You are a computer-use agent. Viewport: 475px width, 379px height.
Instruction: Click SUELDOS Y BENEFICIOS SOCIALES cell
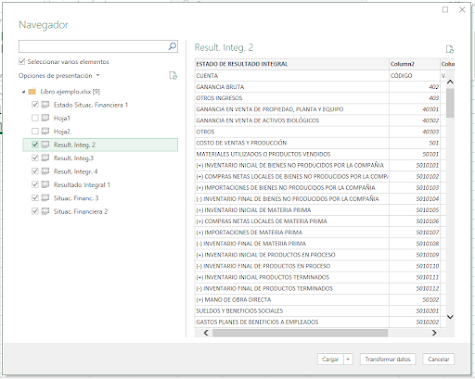tap(292, 311)
